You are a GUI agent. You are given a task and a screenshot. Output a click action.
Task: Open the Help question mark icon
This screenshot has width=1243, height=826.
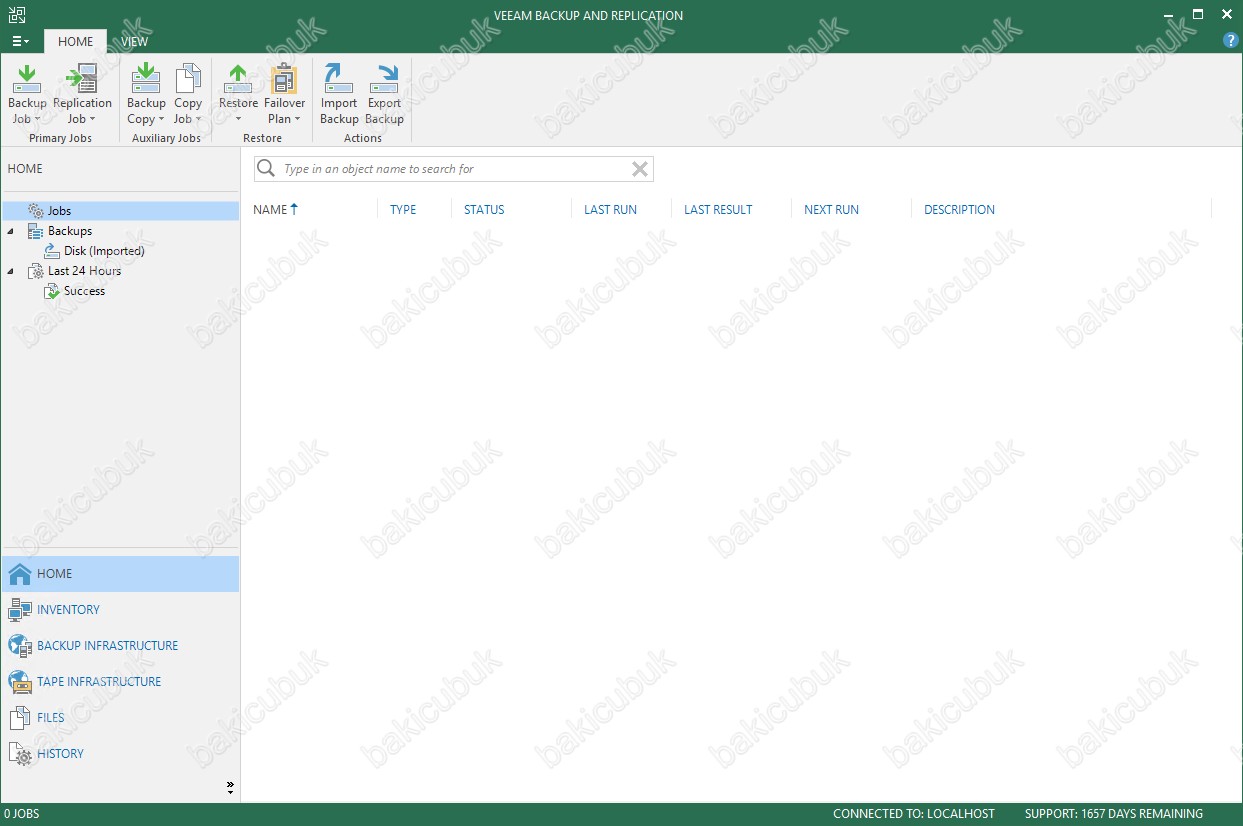[x=1231, y=41]
